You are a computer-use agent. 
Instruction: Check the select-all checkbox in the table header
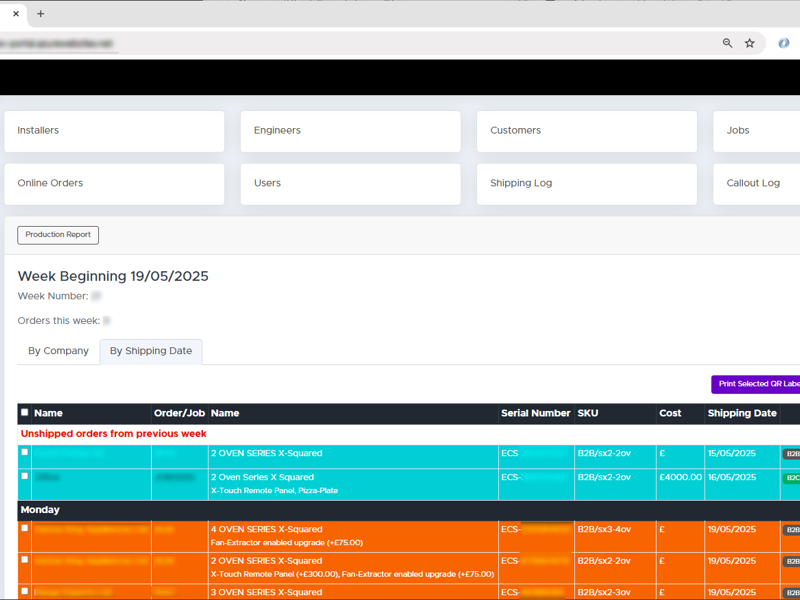(24, 413)
